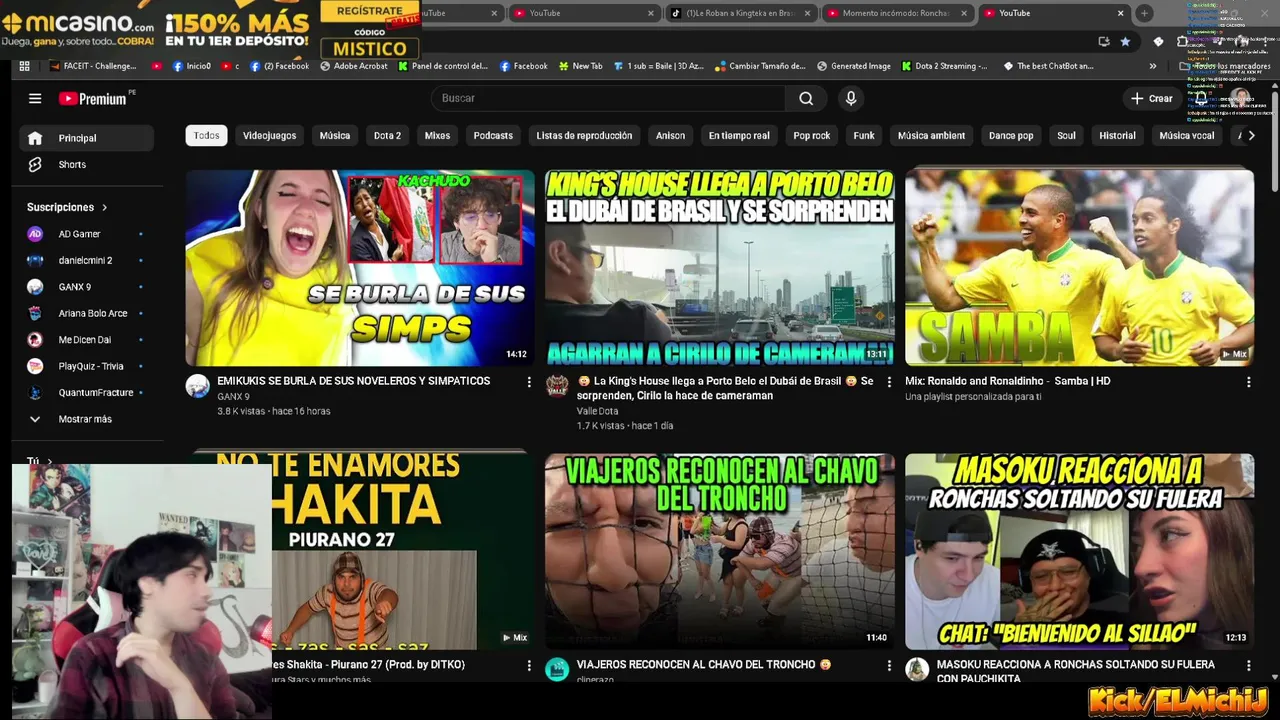1280x720 pixels.
Task: Open danielcmini 2 subscription channel
Action: (86, 260)
